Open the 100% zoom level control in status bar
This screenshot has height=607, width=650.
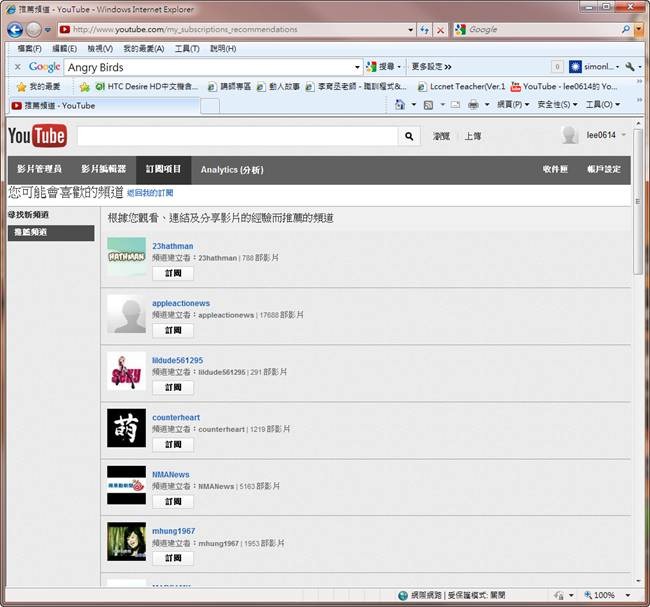(607, 595)
